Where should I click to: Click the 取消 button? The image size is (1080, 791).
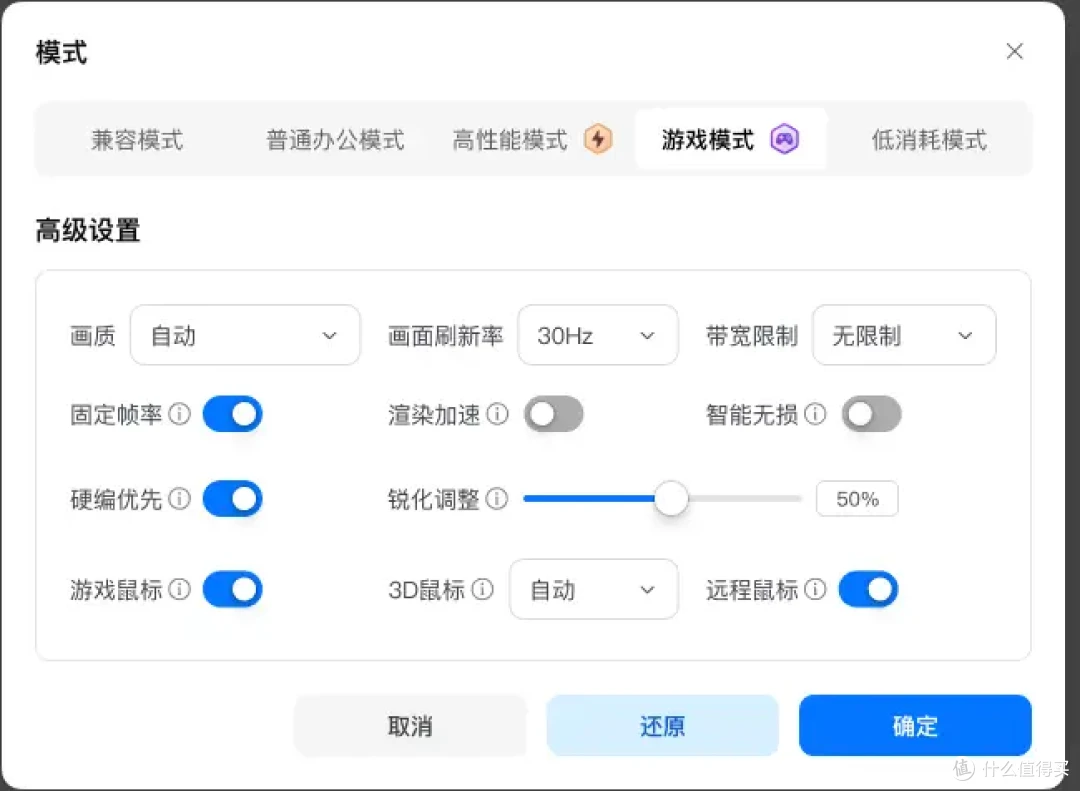point(410,726)
